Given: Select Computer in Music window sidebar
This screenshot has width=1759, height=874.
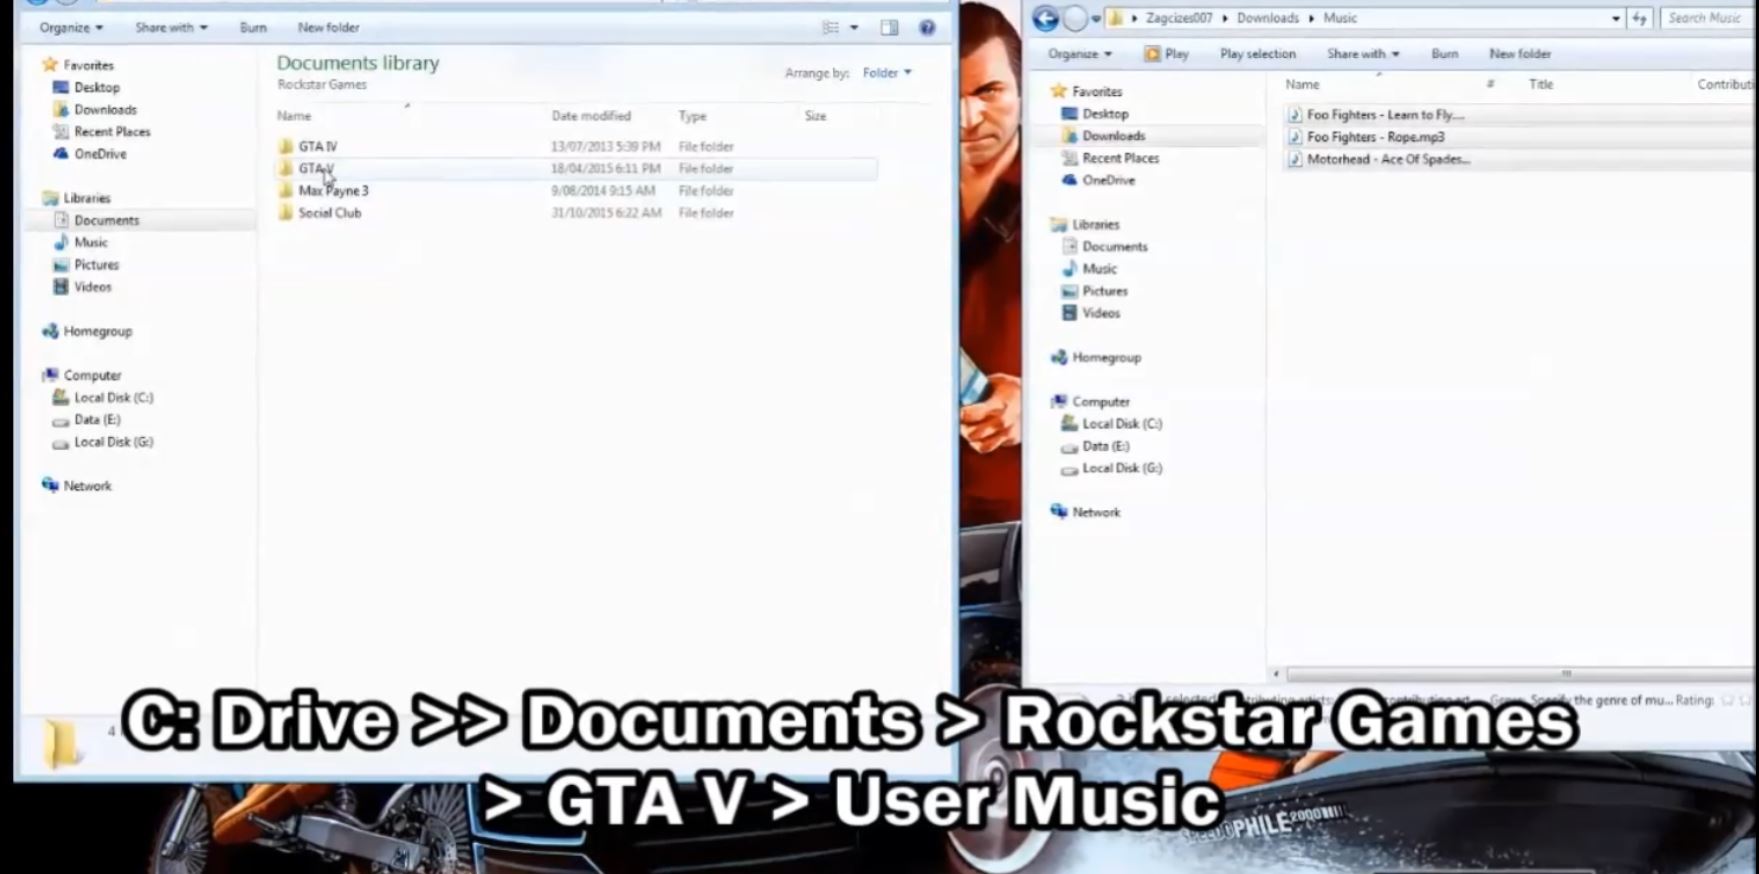Looking at the screenshot, I should tap(1090, 401).
